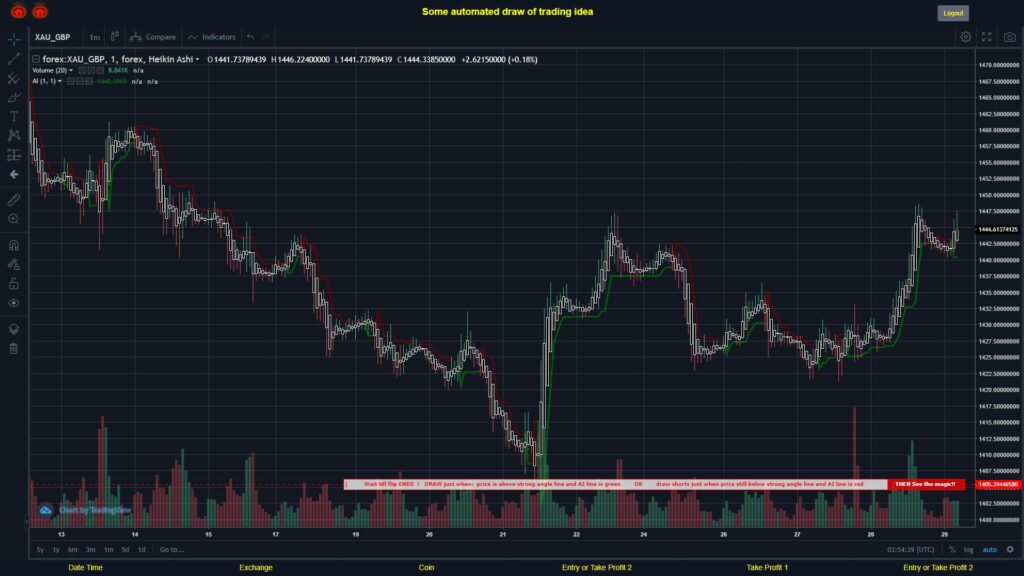The image size is (1024, 576).
Task: Click the Date Time column header
Action: click(86, 568)
